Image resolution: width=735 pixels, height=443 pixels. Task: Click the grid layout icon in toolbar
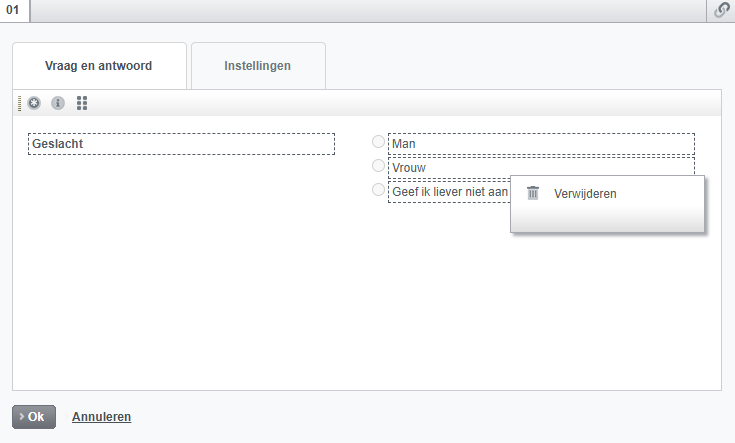click(82, 103)
